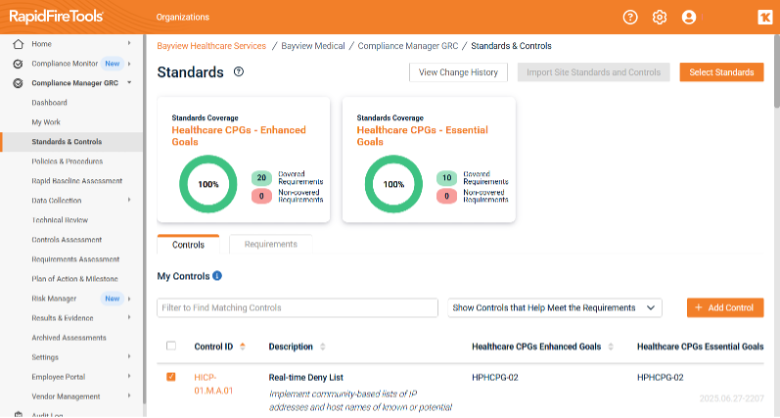780x418 pixels.
Task: Click the Kaseya K icon in header corner
Action: tap(765, 17)
